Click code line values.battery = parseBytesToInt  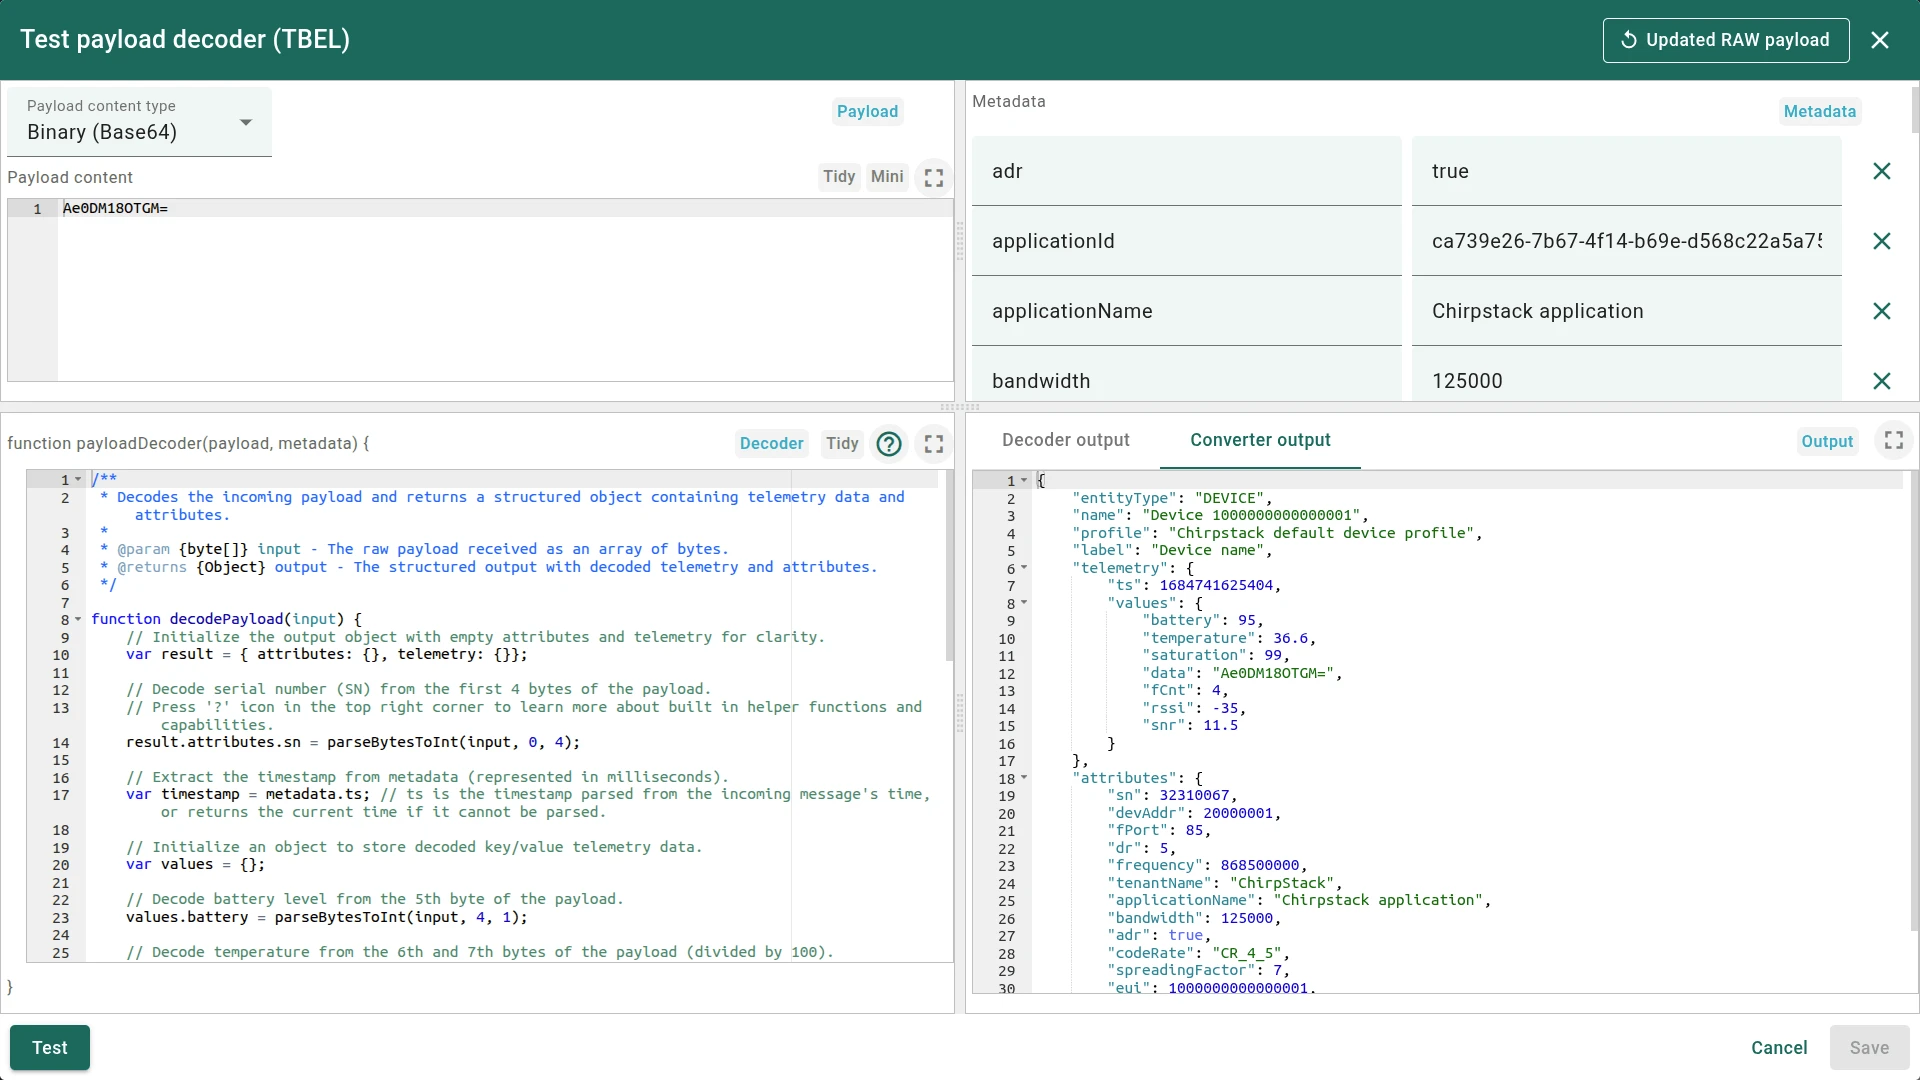click(x=326, y=917)
